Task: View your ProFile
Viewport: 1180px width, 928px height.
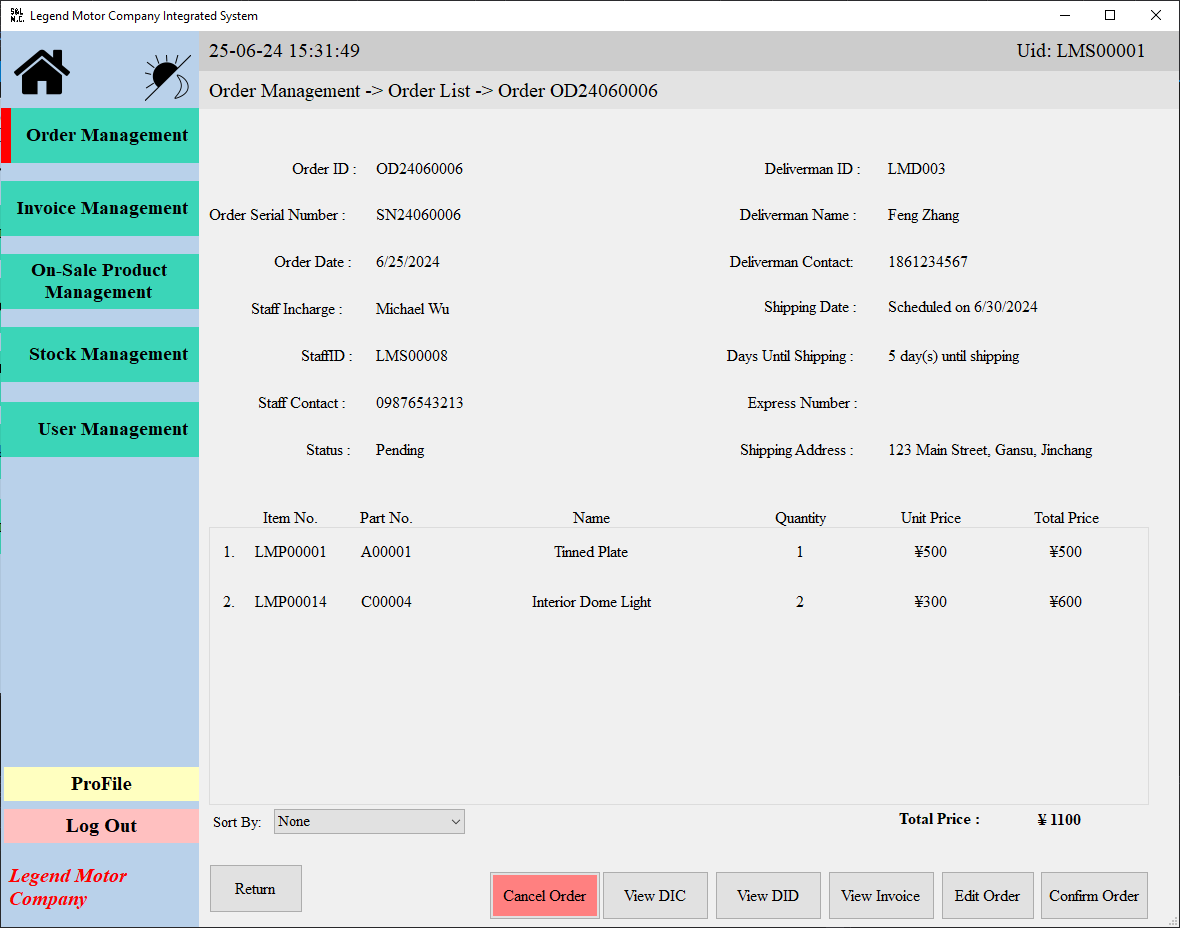Action: coord(101,784)
